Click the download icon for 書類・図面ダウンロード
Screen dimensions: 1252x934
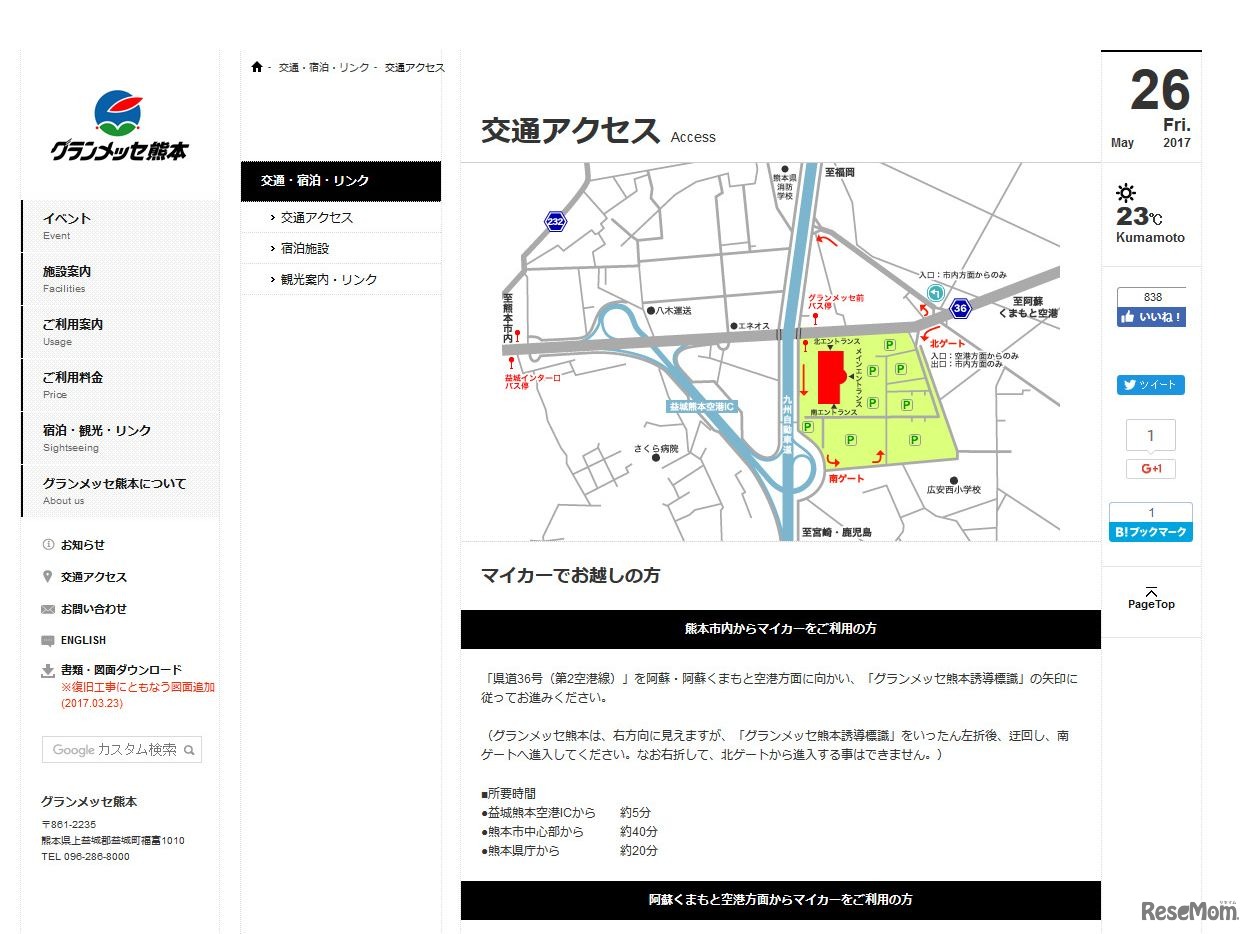point(49,670)
